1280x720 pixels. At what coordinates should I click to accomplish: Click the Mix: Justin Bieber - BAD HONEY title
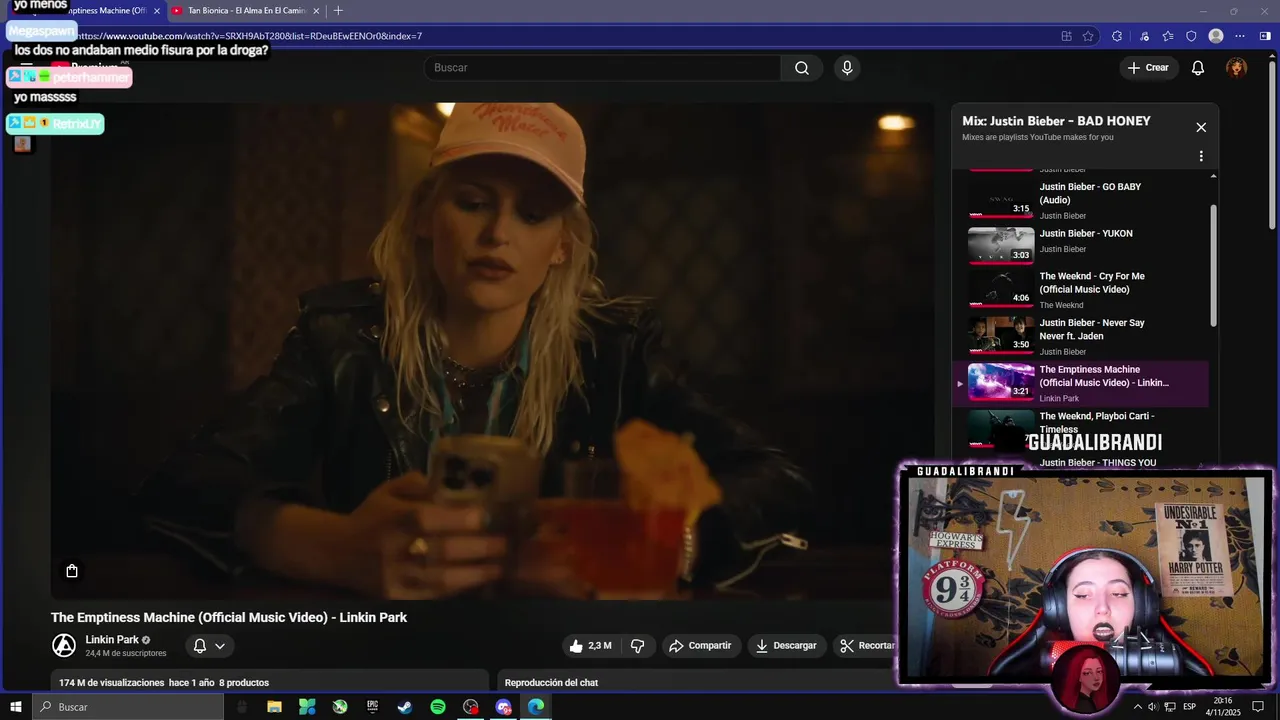tap(1056, 121)
